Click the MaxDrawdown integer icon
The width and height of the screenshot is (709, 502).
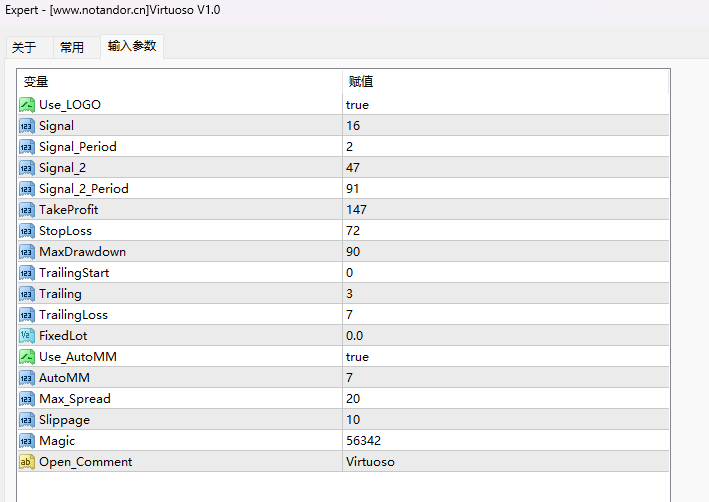click(27, 252)
